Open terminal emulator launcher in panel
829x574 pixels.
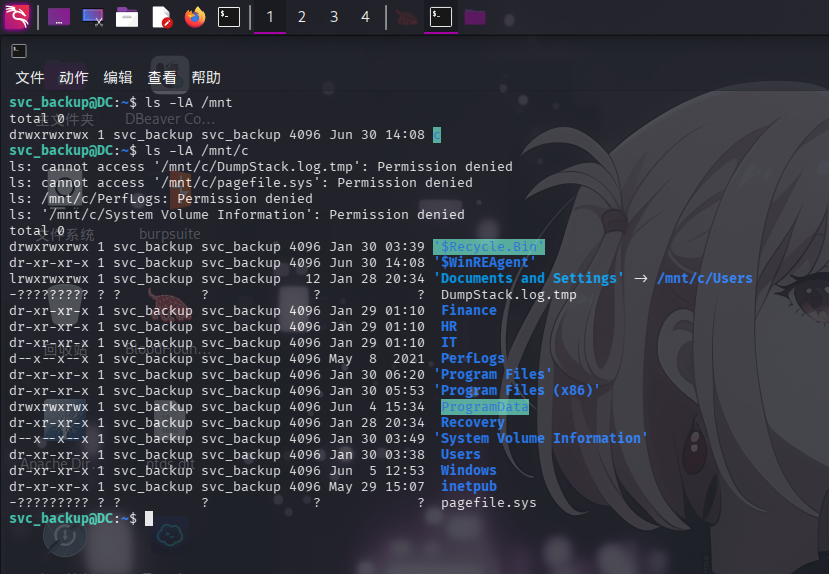(x=229, y=17)
